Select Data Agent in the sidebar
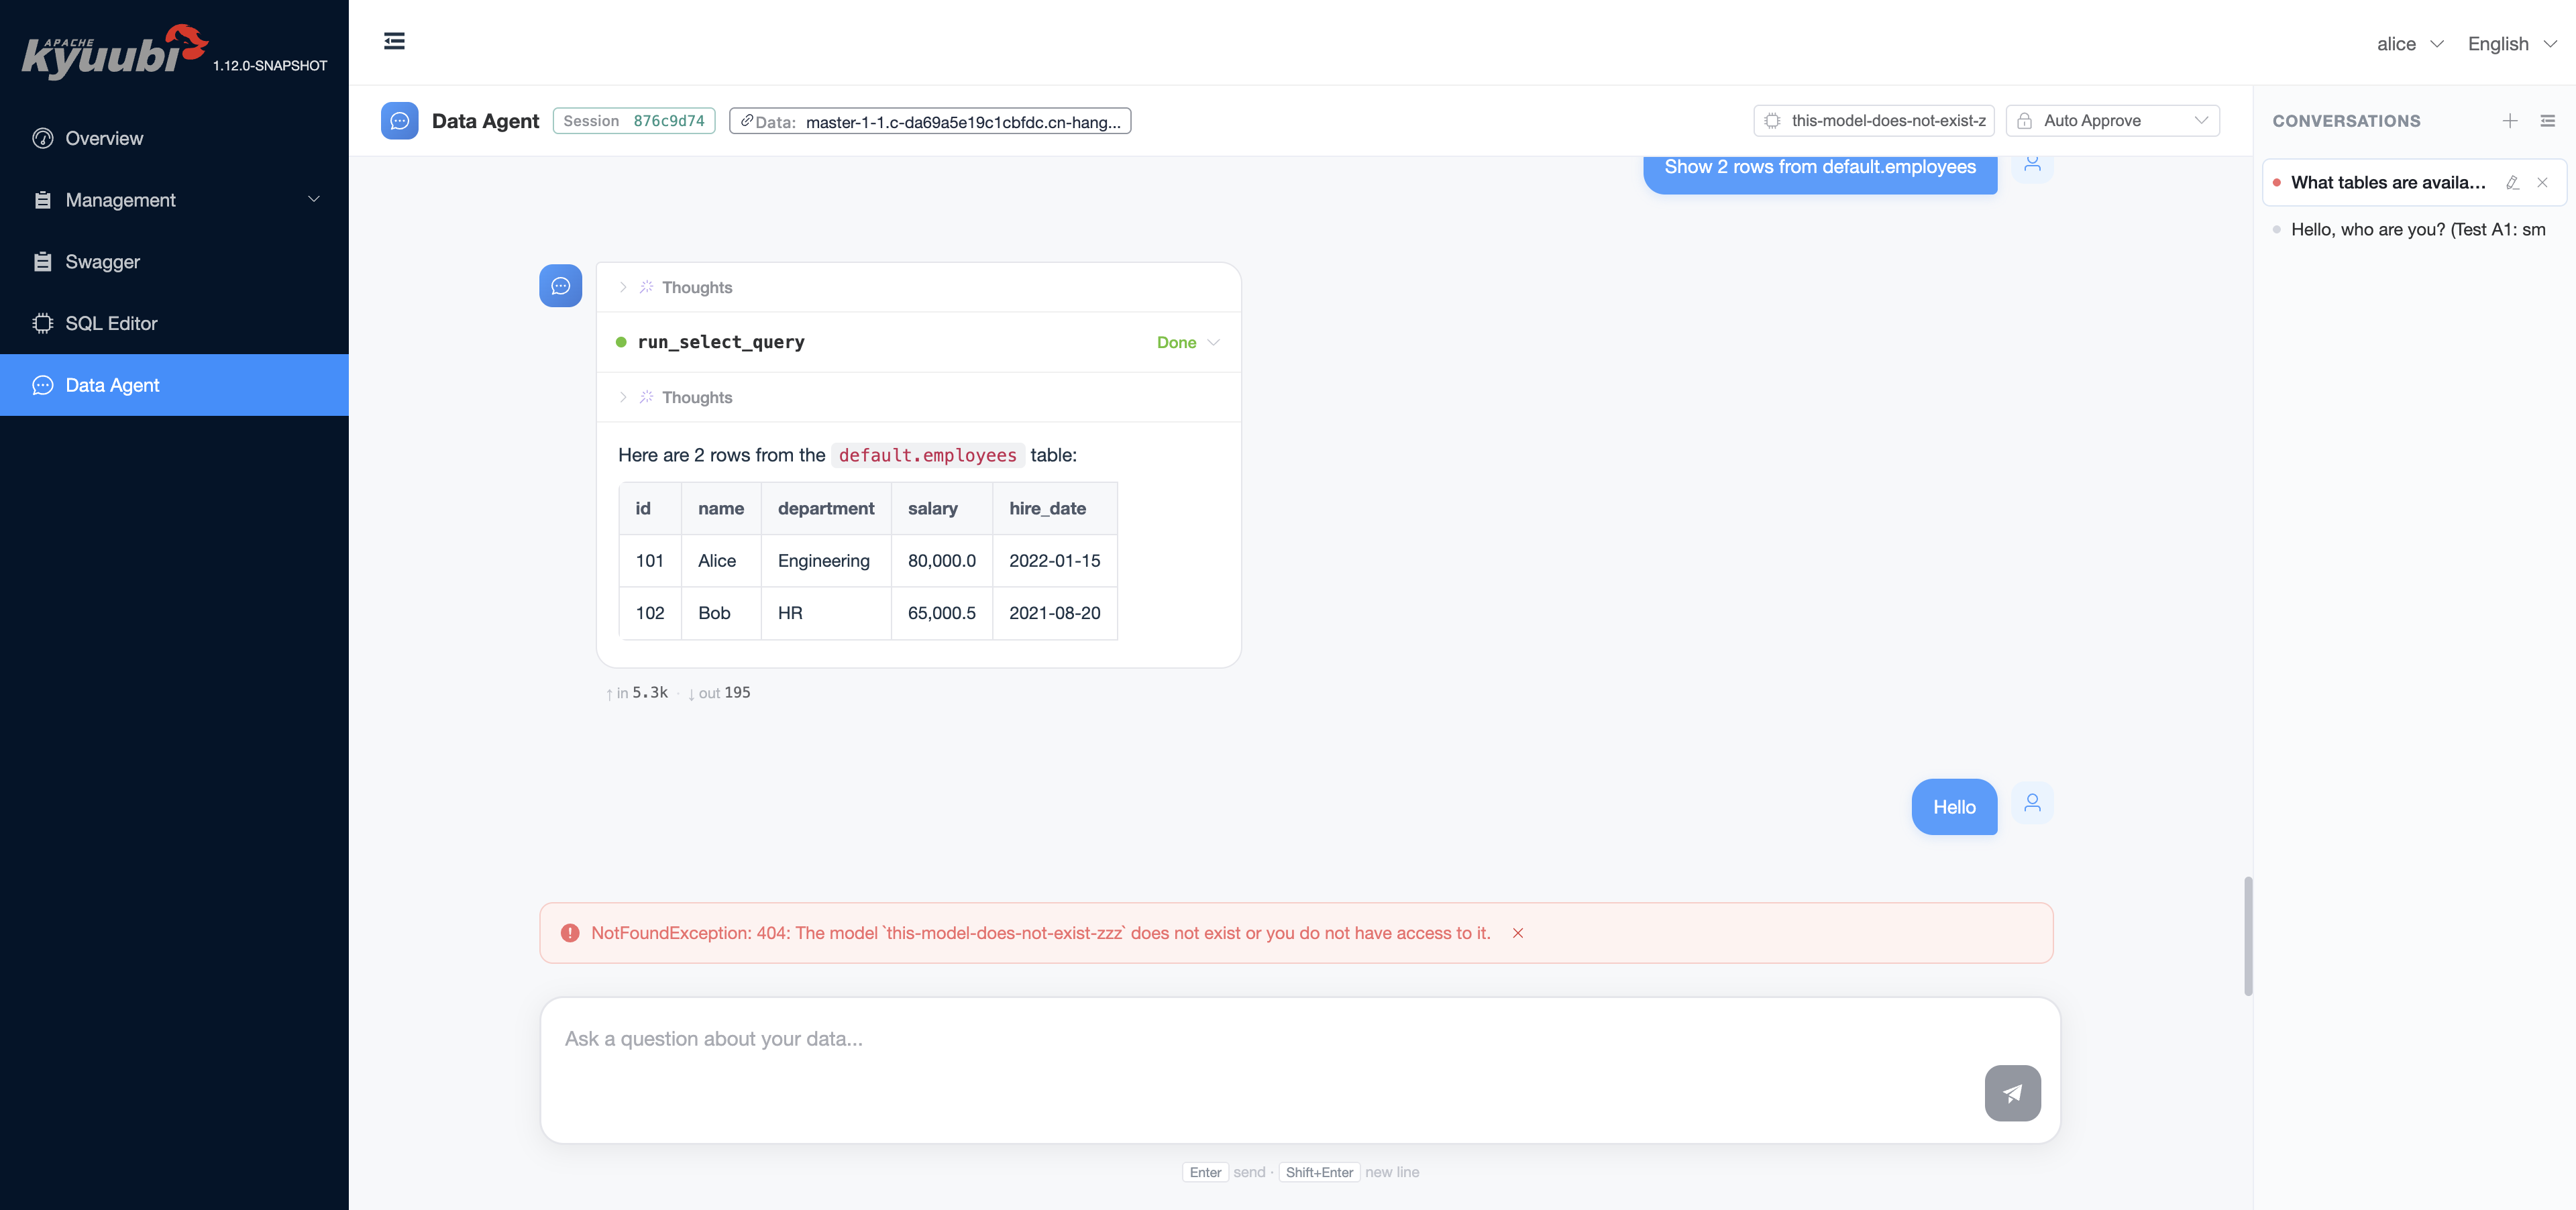 (x=174, y=385)
